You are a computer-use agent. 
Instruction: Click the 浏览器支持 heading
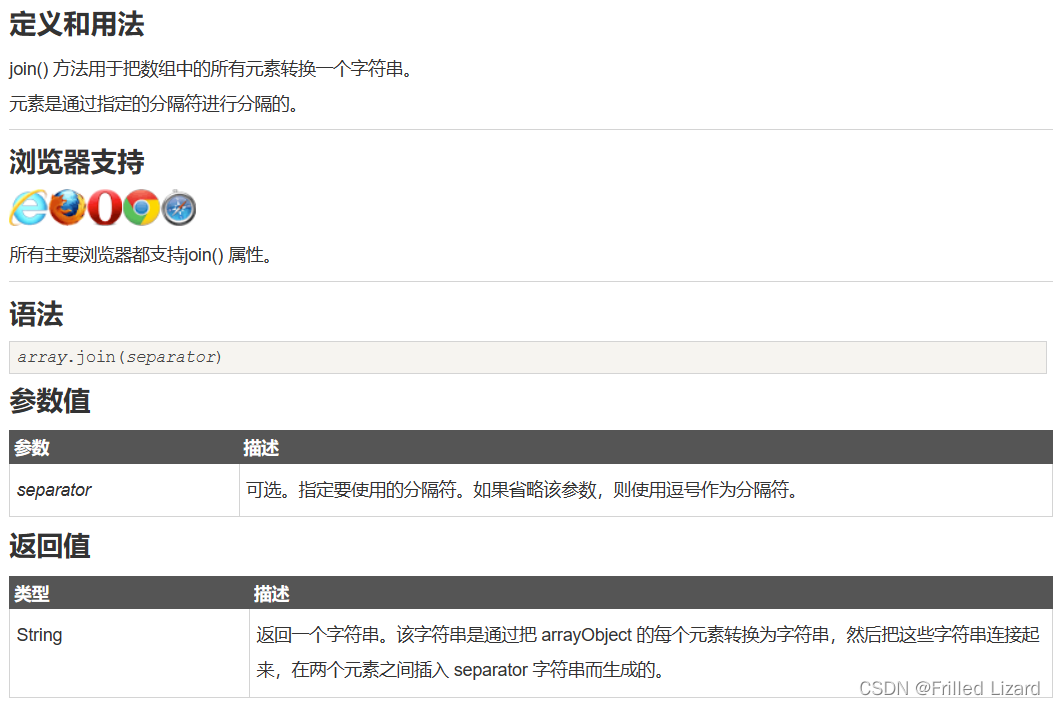pos(77,162)
